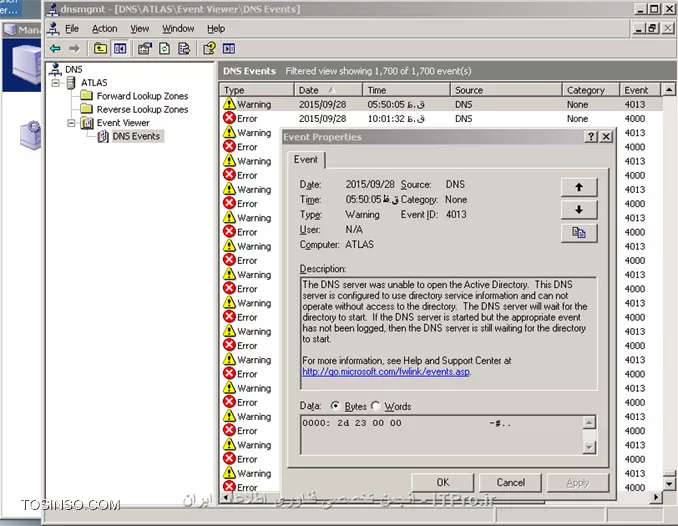Click Data box scrollbar down arrow
The width and height of the screenshot is (678, 526).
coord(589,447)
